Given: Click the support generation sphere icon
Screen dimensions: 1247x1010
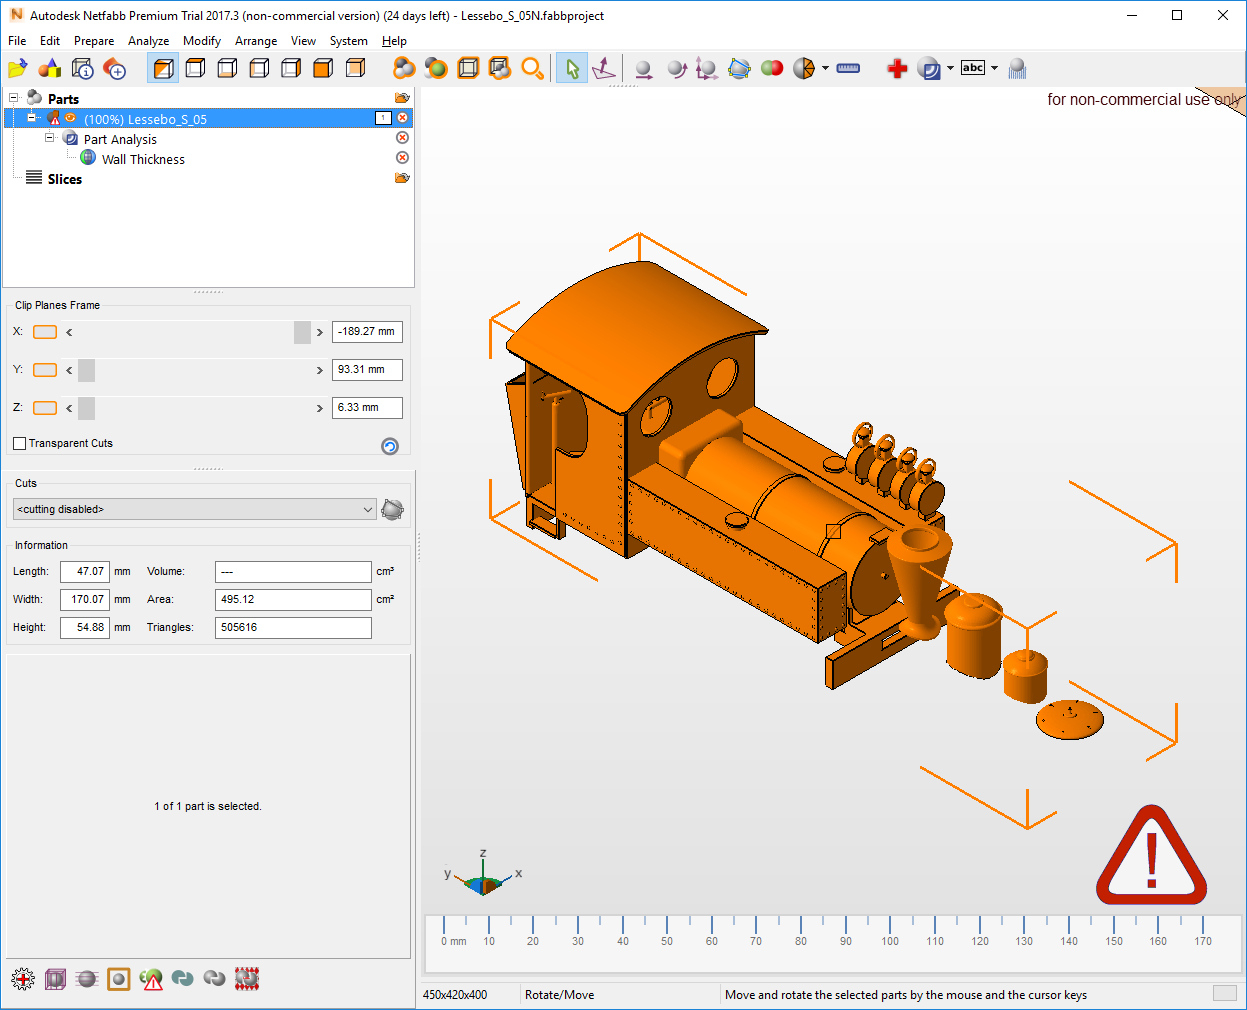Looking at the screenshot, I should pyautogui.click(x=1018, y=68).
